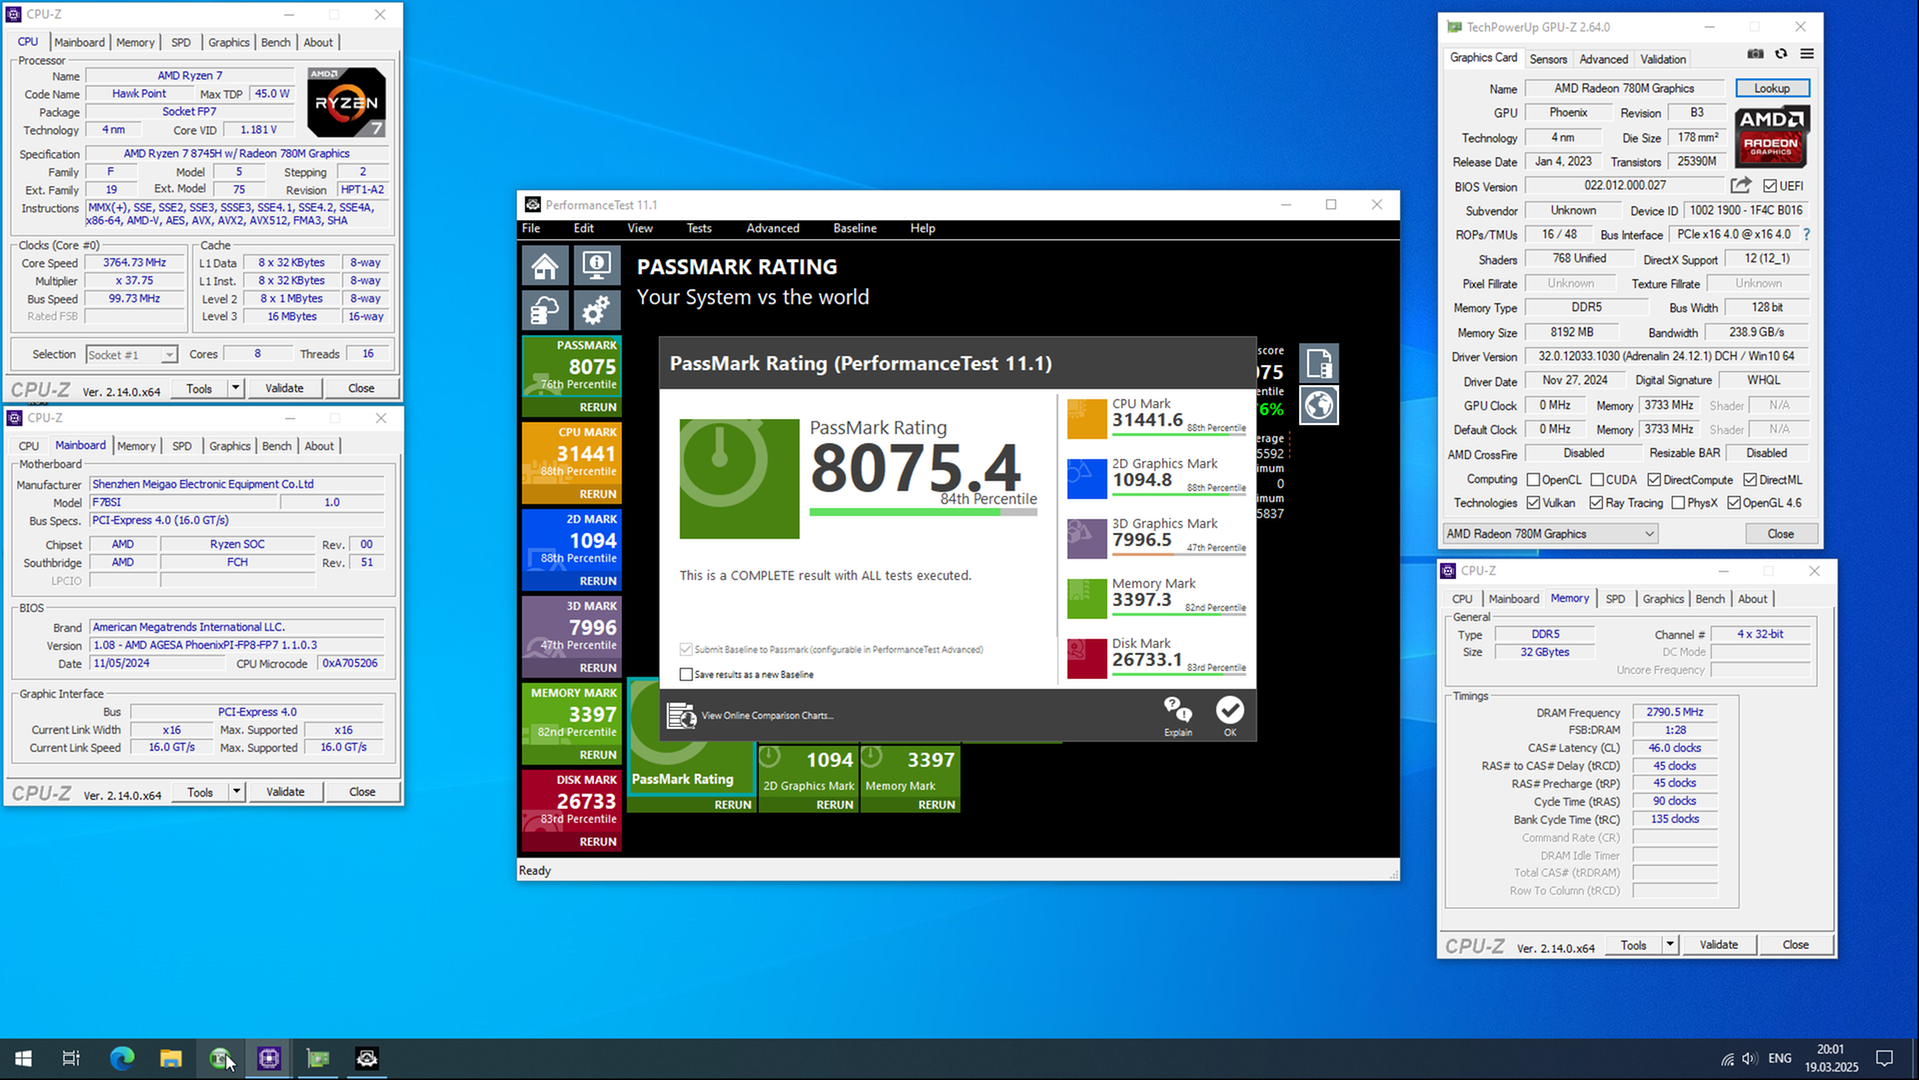Screen dimensions: 1919x1080
Task: Open the GPU-Z hamburger menu icon
Action: (x=1807, y=54)
